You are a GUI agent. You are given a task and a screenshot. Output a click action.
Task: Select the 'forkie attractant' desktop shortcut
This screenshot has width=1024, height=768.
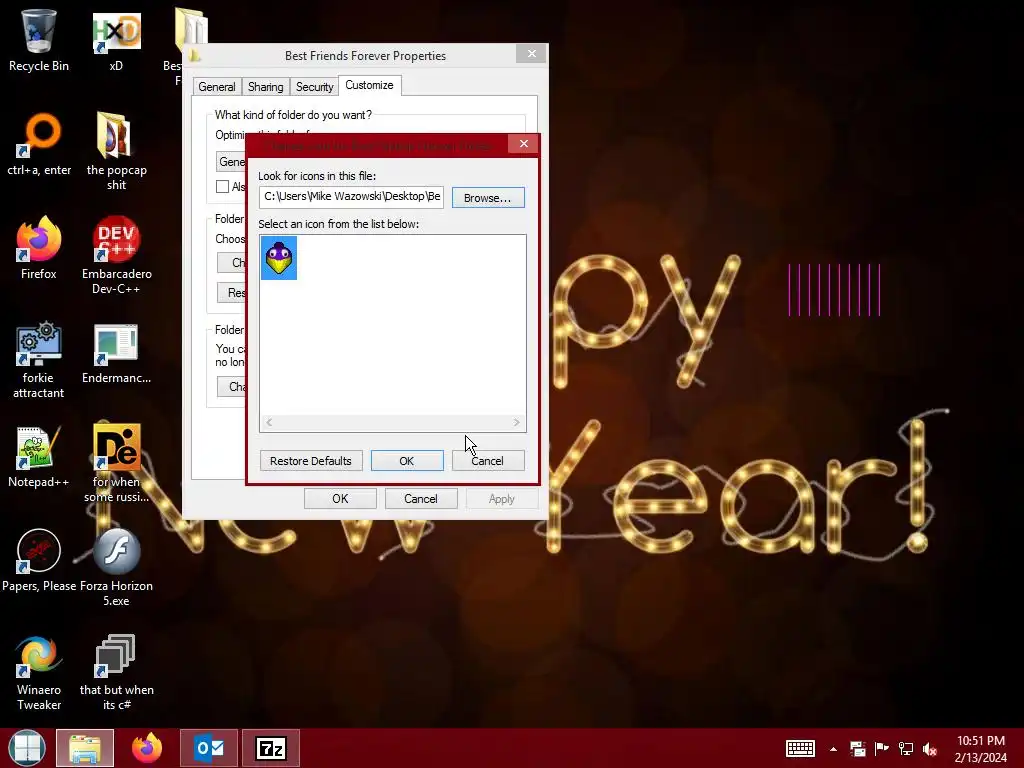click(x=39, y=359)
